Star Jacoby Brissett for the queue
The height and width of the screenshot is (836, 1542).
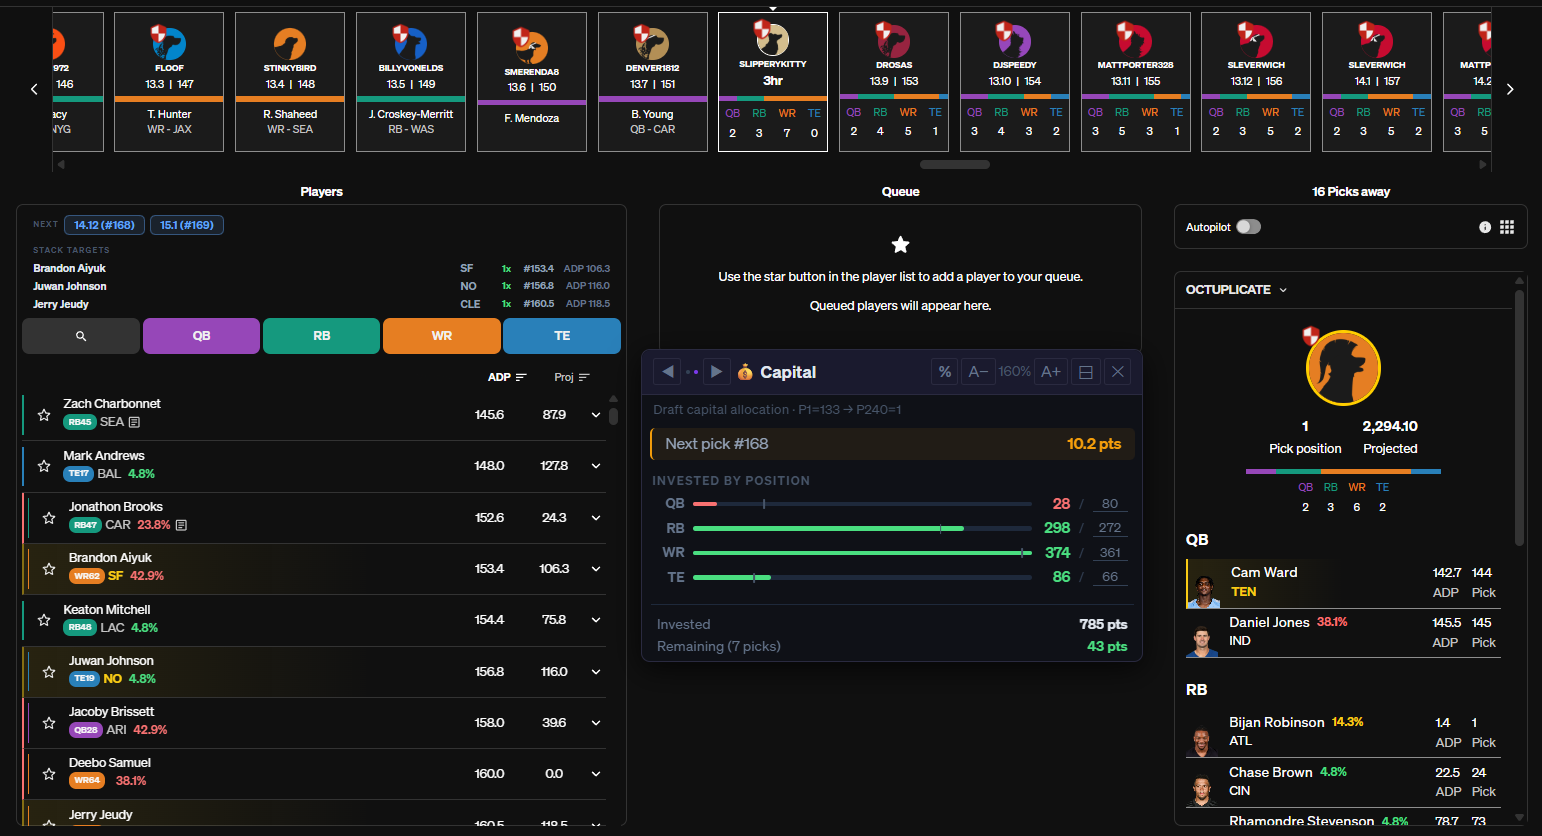[x=49, y=722]
